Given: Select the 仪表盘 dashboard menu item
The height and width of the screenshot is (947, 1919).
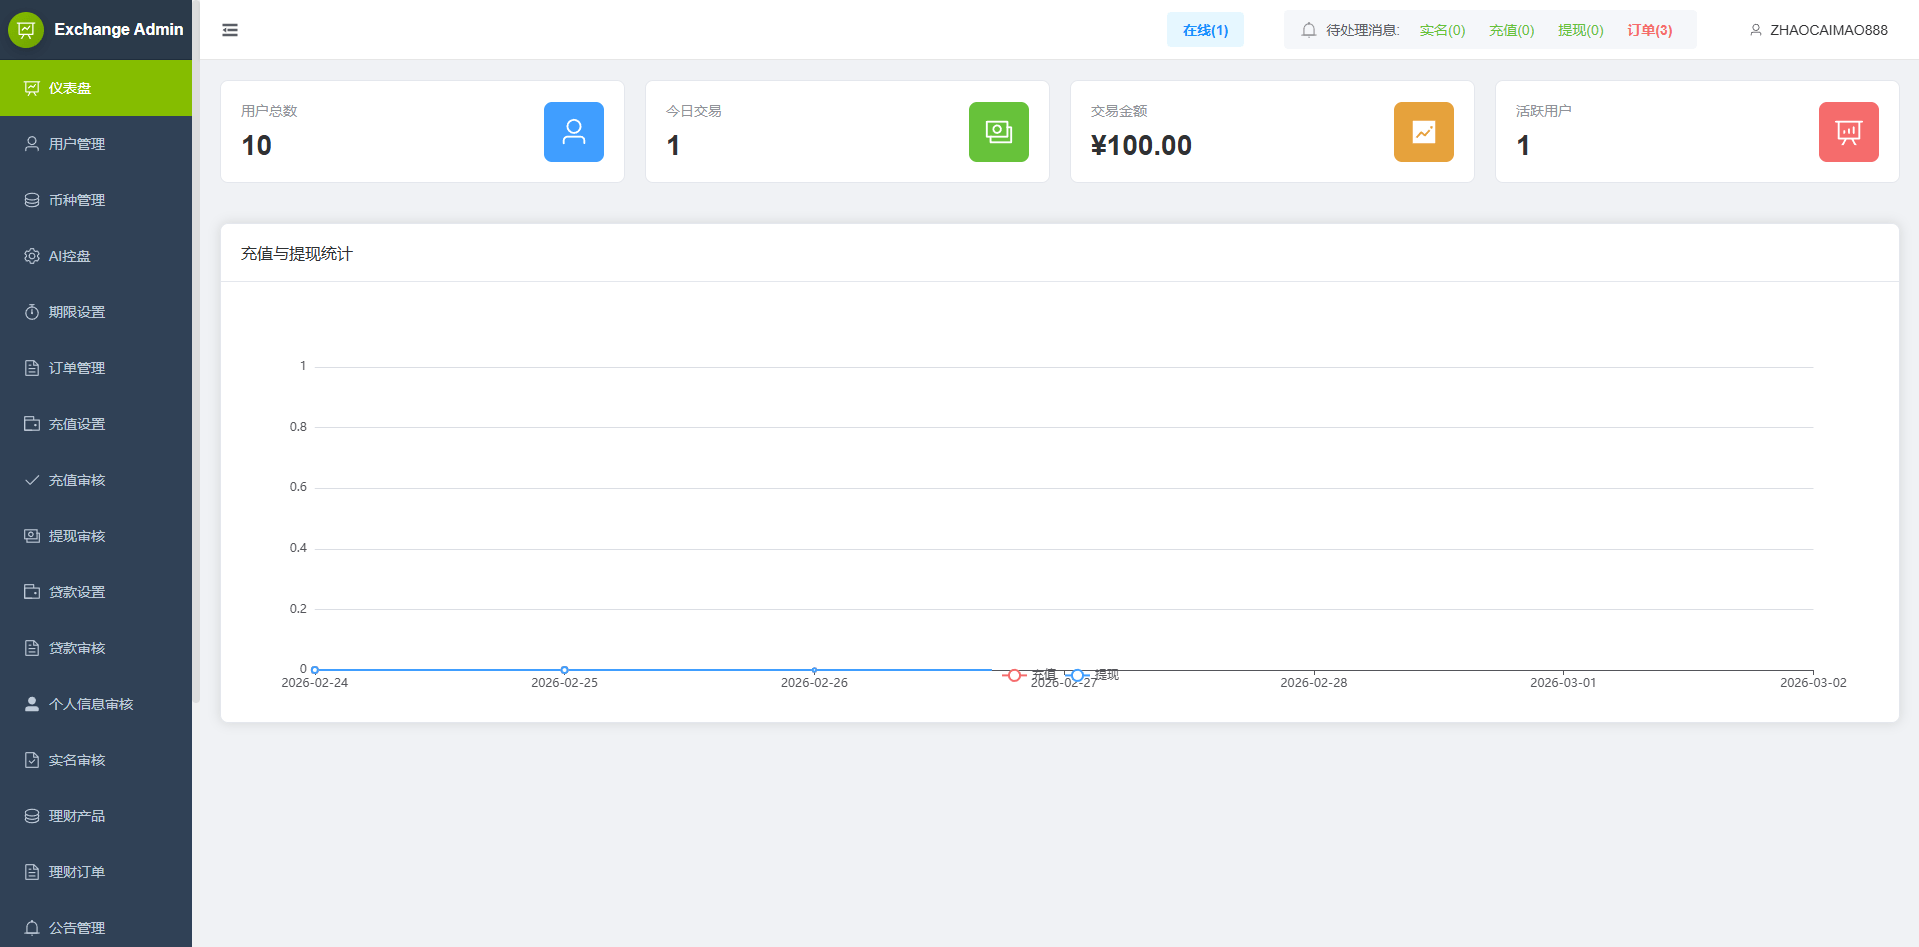Looking at the screenshot, I should pos(70,88).
